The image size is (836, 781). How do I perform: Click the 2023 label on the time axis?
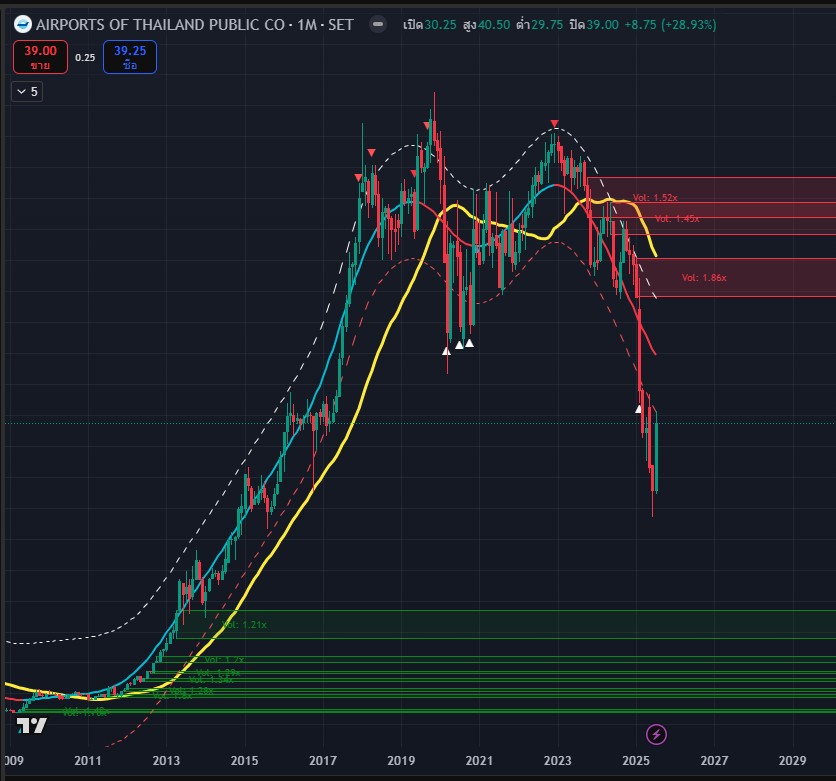(x=557, y=761)
